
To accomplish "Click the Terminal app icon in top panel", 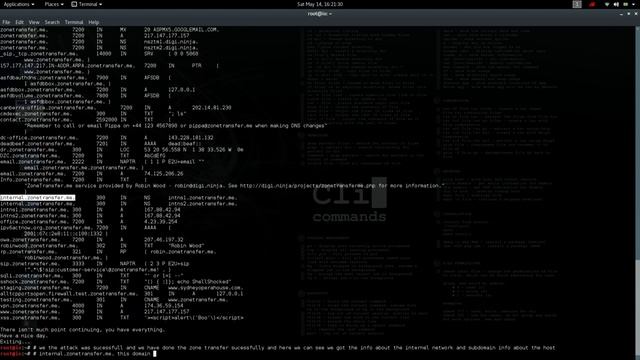I will coord(74,4).
